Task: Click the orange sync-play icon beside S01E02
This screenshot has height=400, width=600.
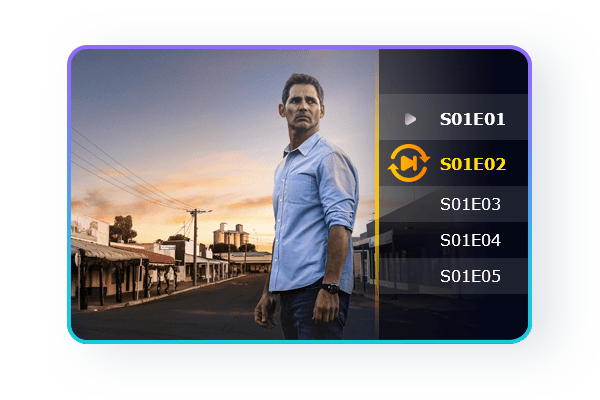Action: coord(409,163)
